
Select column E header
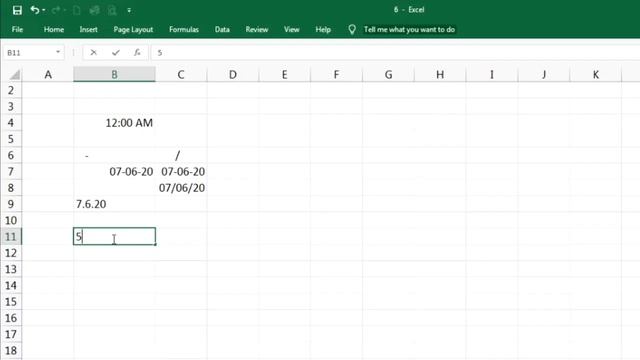coord(284,75)
